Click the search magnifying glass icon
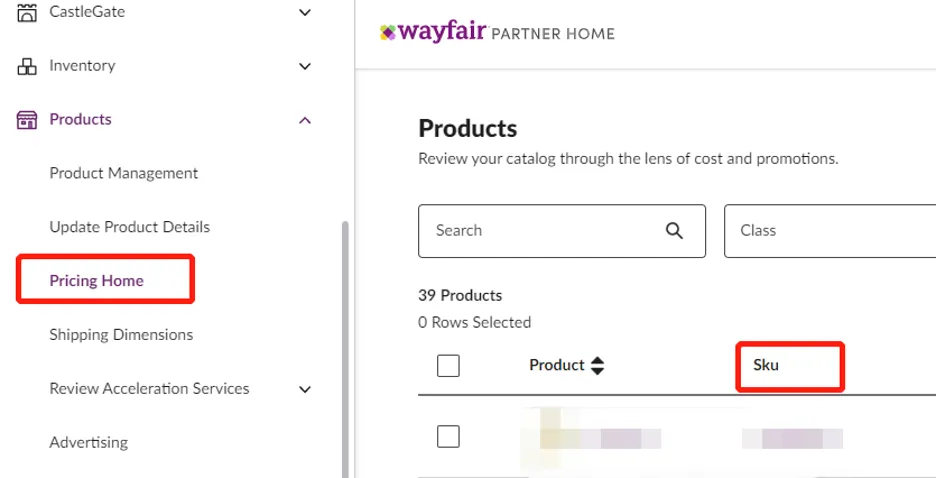 tap(674, 231)
